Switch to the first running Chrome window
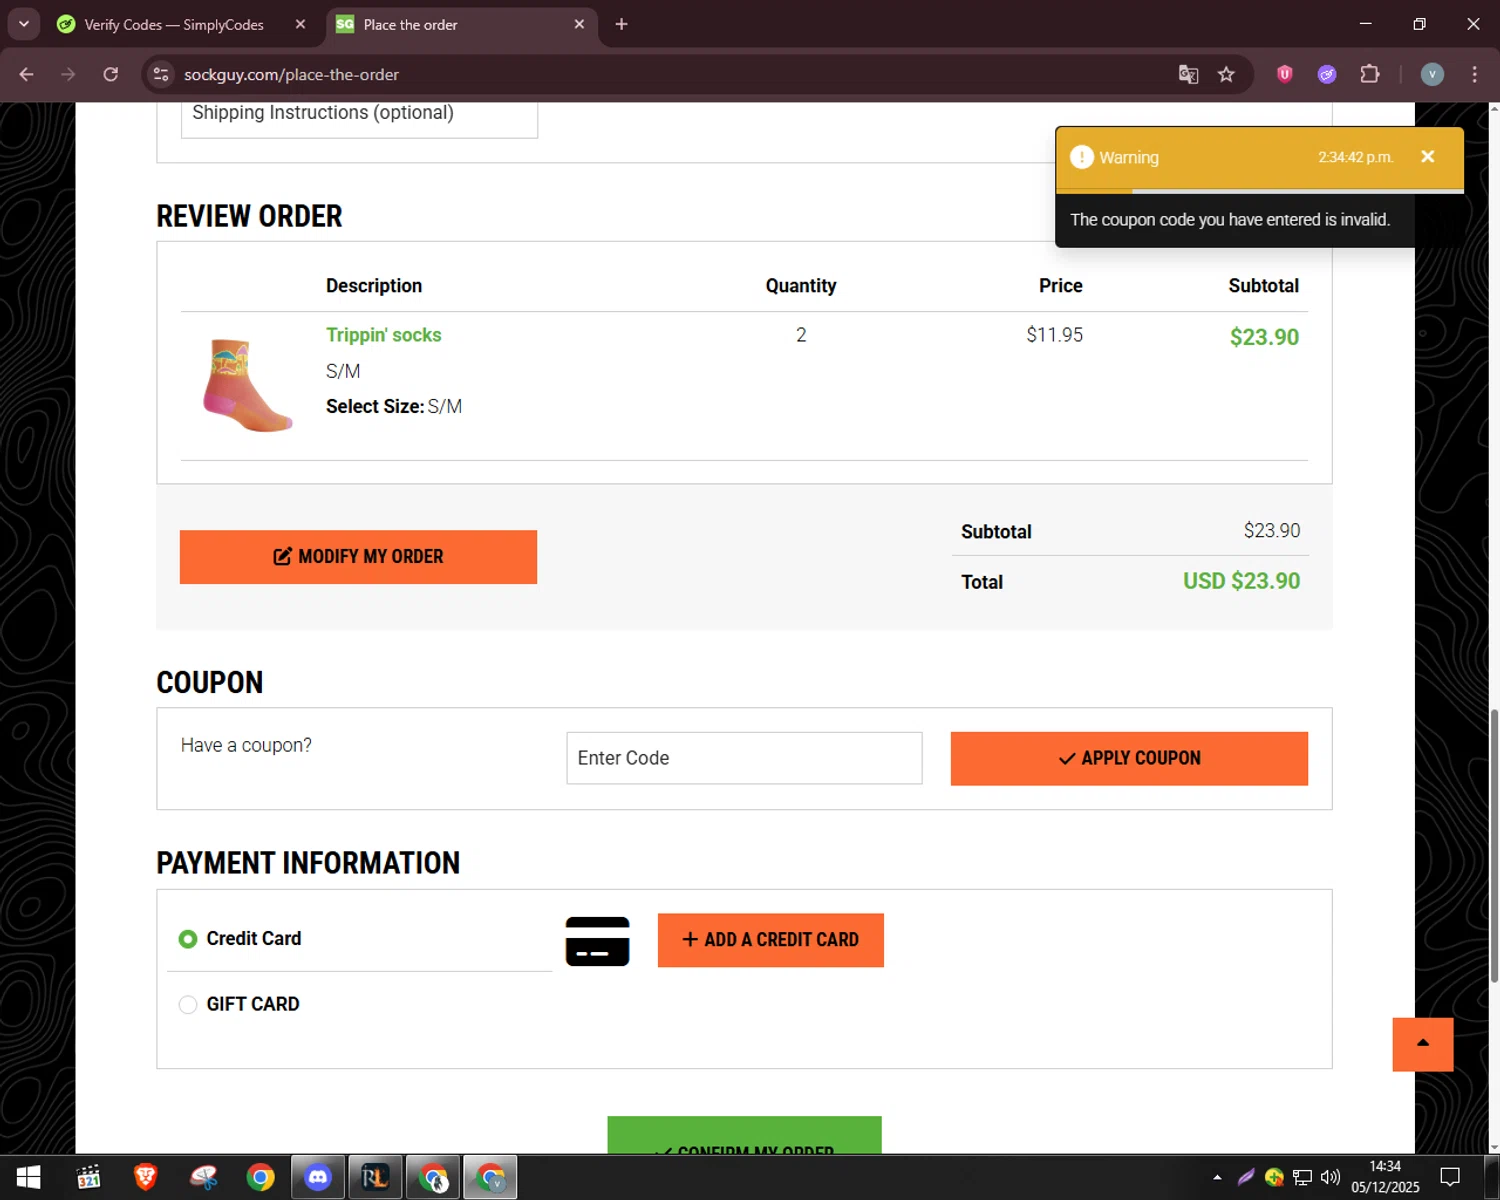Viewport: 1500px width, 1200px height. (433, 1177)
